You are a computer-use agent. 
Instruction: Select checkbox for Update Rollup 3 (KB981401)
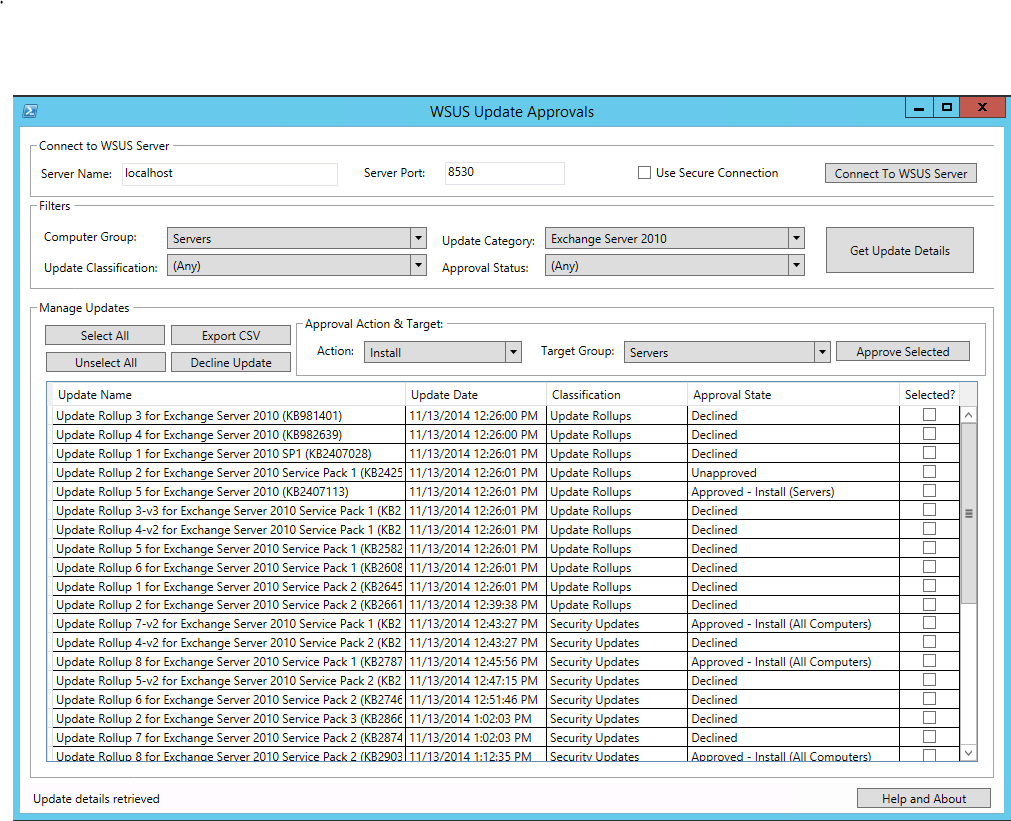click(x=929, y=415)
